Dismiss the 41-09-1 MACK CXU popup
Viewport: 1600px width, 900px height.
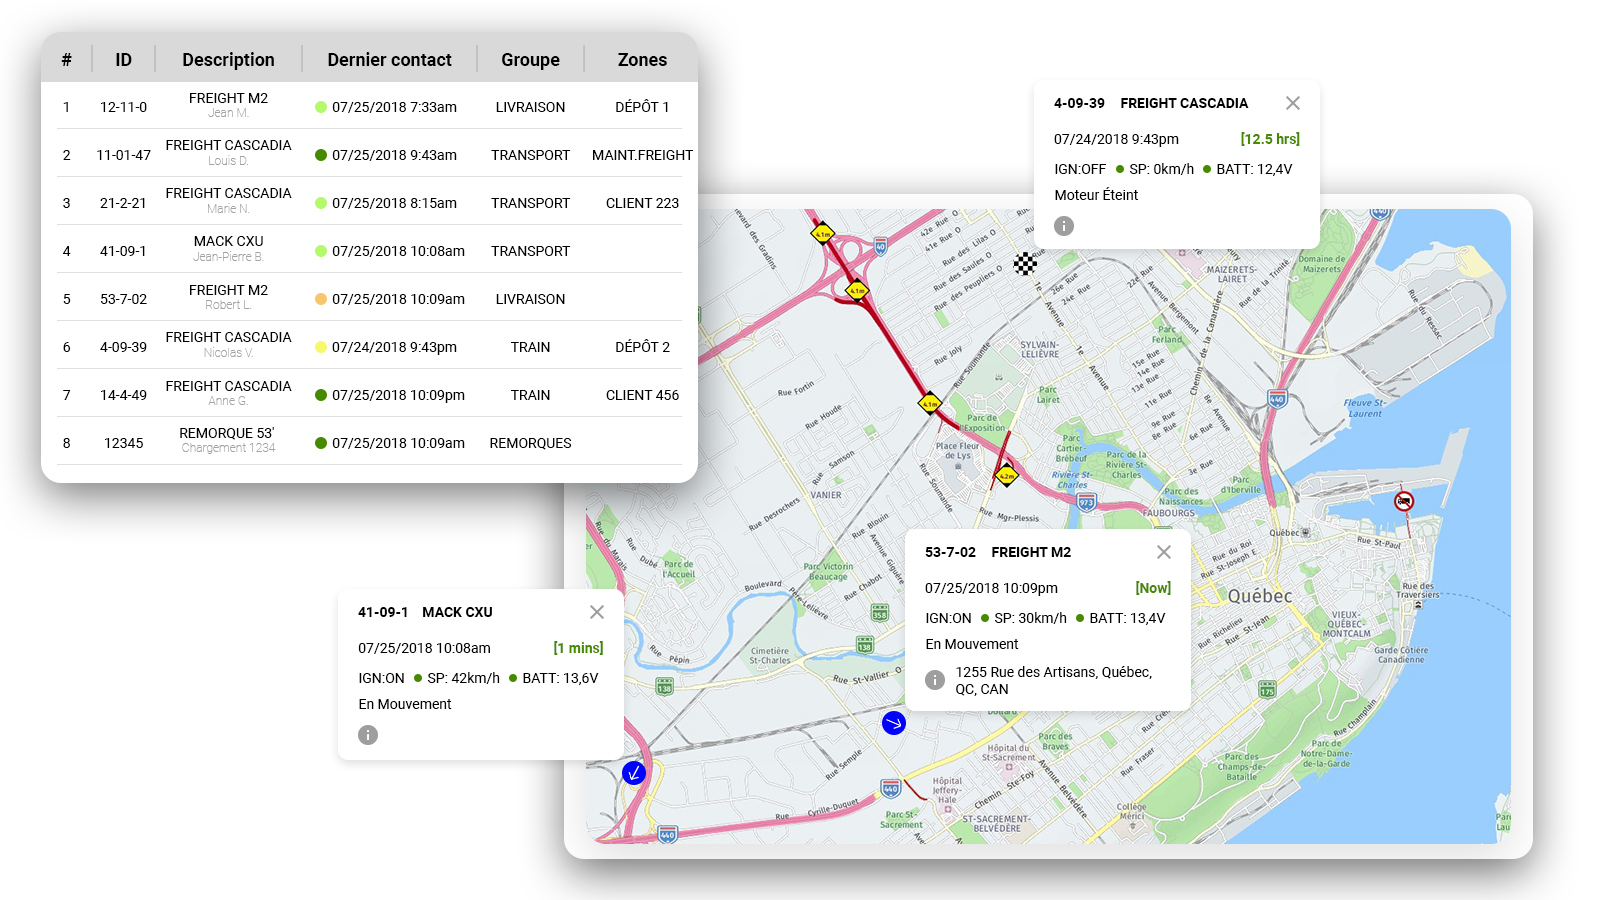pos(597,612)
